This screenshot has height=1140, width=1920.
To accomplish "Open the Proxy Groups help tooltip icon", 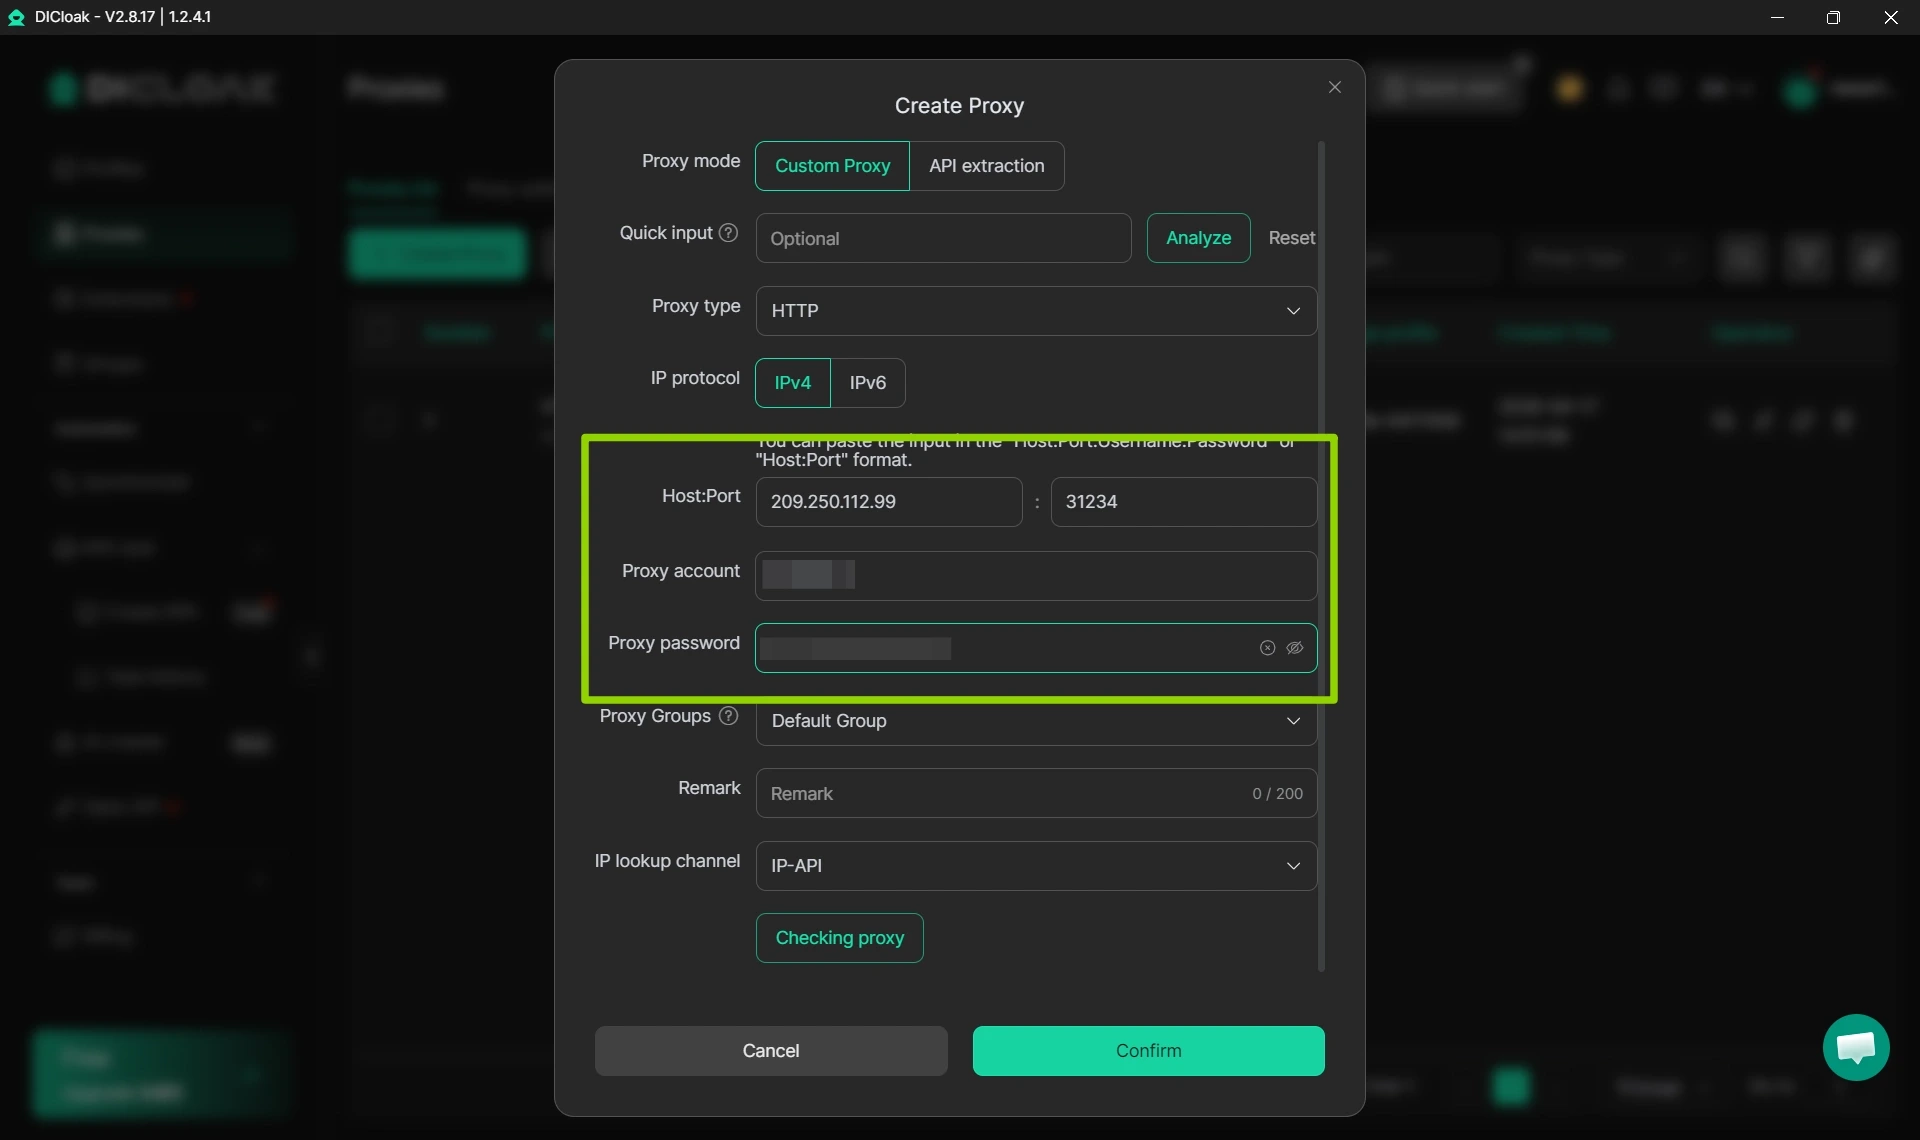I will click(x=728, y=716).
